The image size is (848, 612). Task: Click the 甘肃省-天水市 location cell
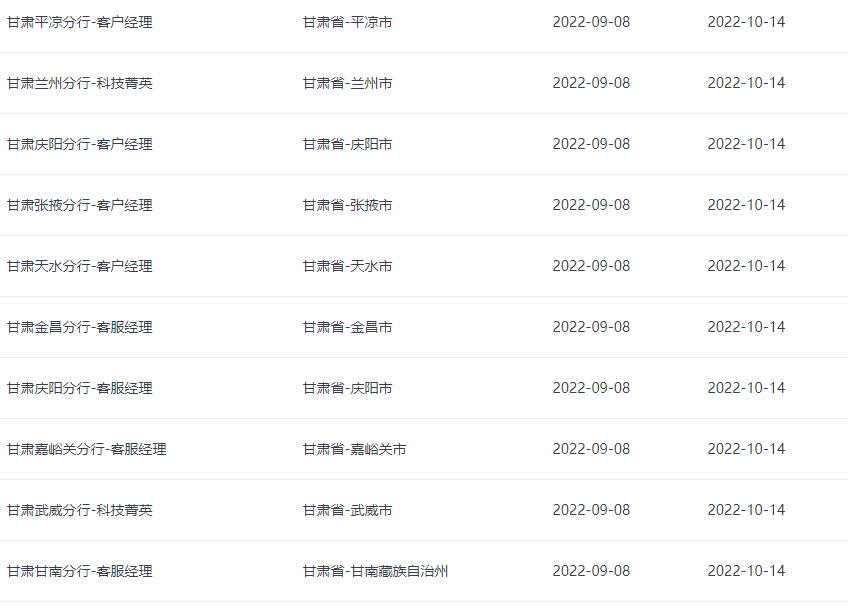point(347,267)
